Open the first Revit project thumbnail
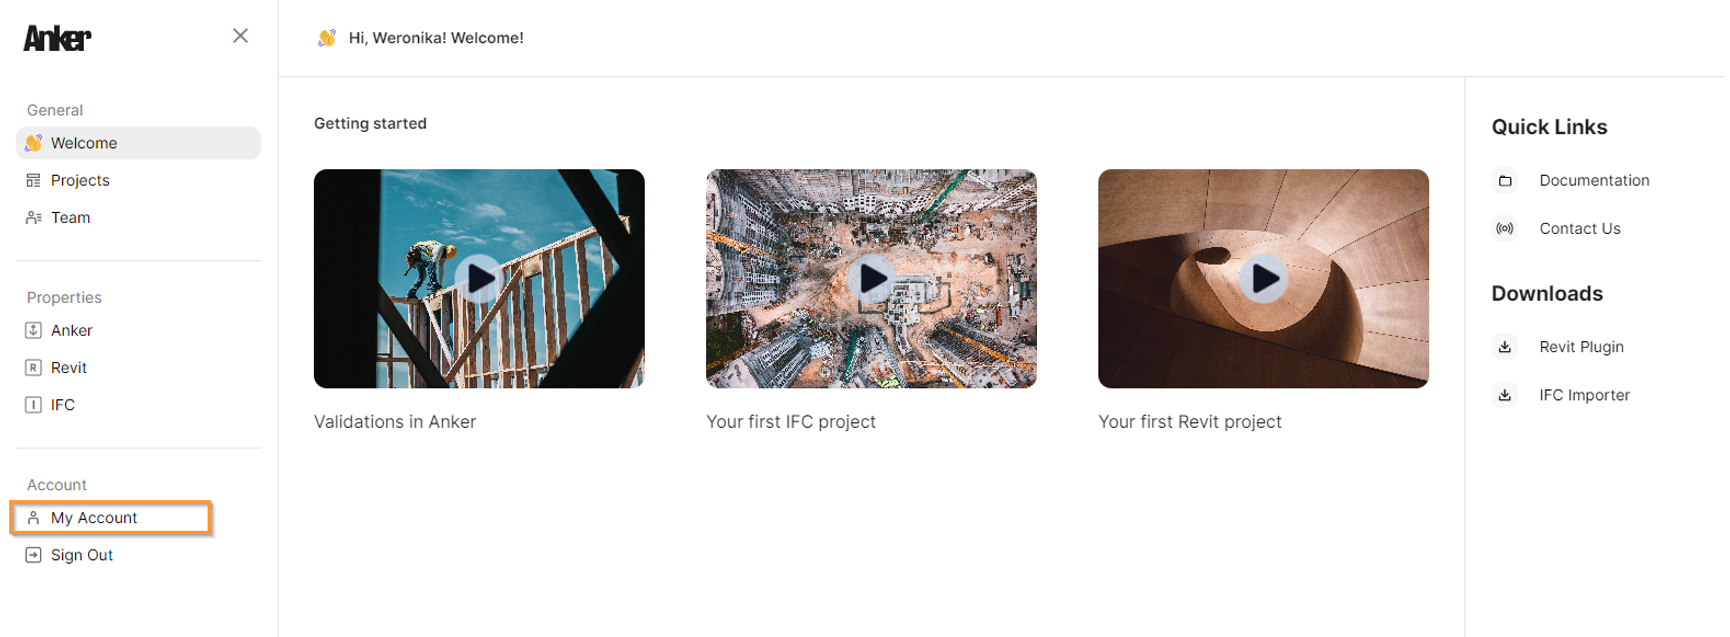Screen dimensions: 1730x637 click(1263, 278)
